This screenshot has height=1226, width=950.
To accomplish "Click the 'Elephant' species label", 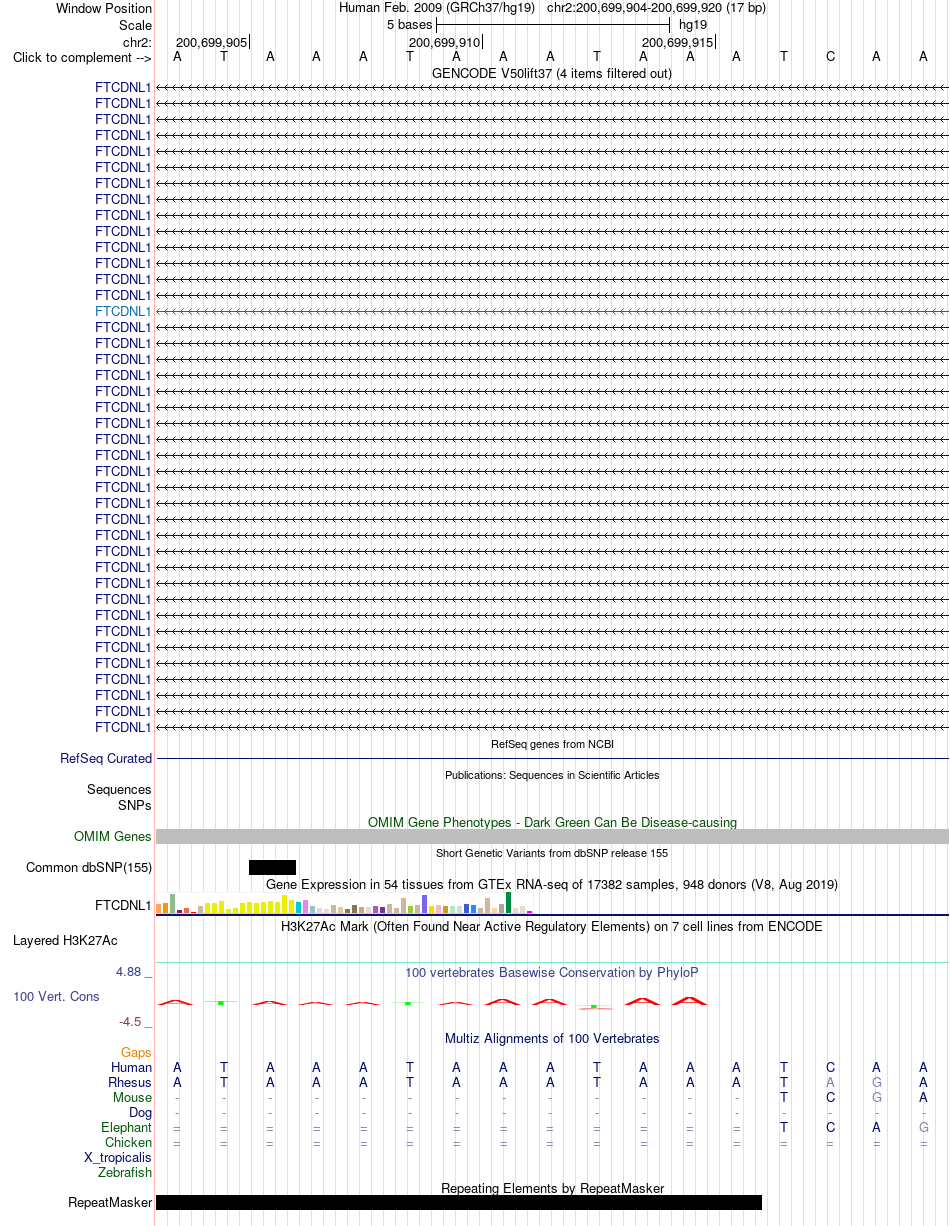I will [x=127, y=1128].
